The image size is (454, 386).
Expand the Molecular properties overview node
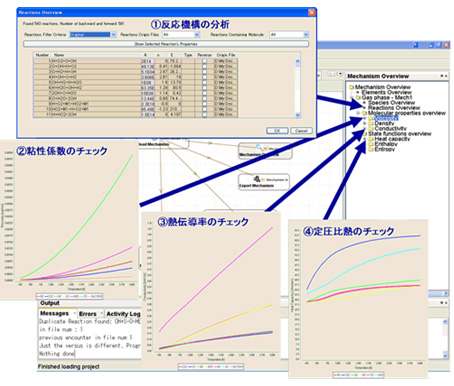(x=358, y=113)
